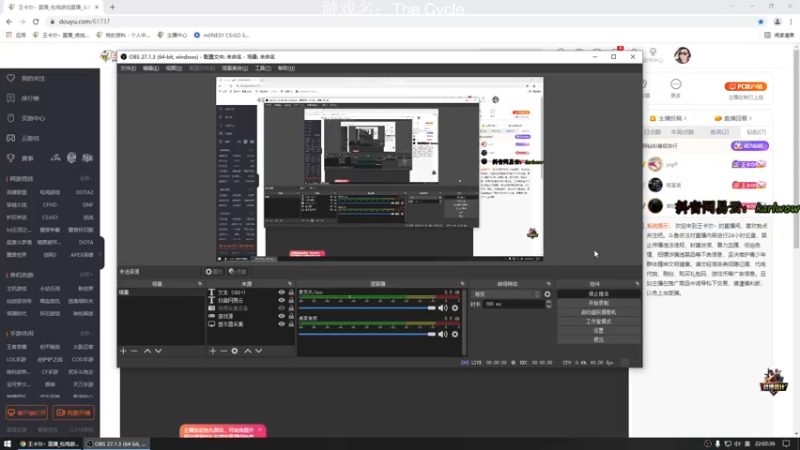The height and width of the screenshot is (450, 800).
Task: Click the bookmark star in the address bar
Action: point(761,21)
